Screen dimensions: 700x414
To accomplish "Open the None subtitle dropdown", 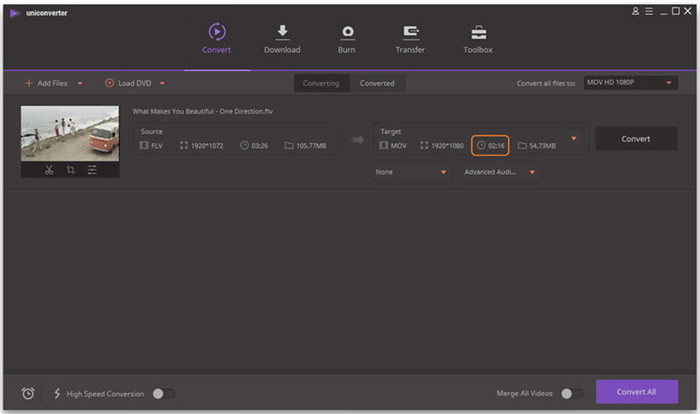I will coord(411,172).
